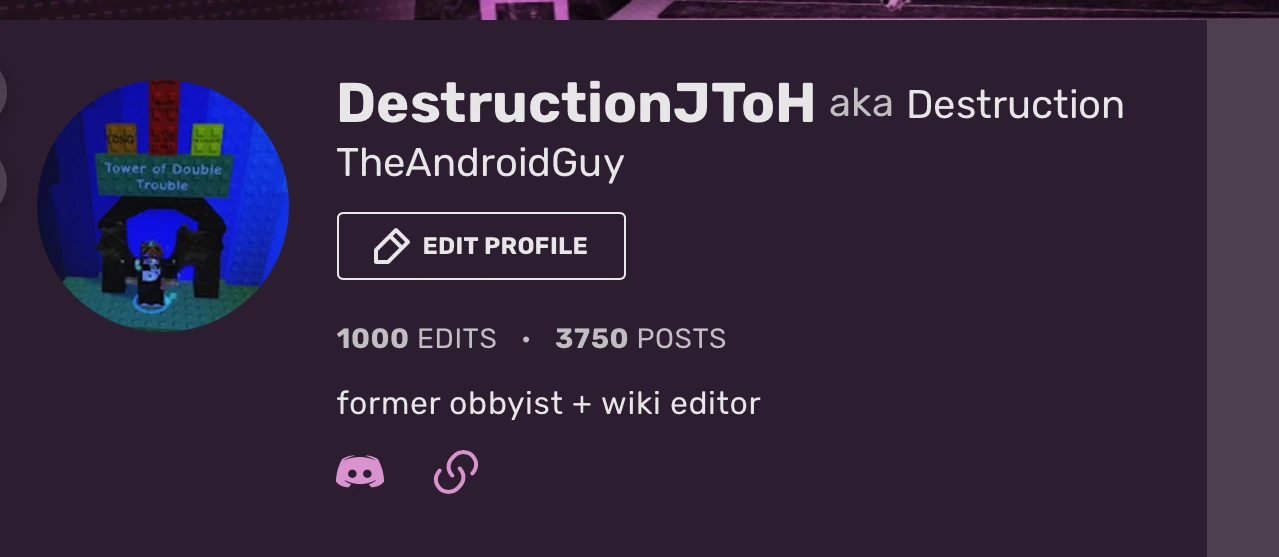Viewport: 1279px width, 557px height.
Task: Click the dot separator between edits and posts
Action: tap(526, 340)
